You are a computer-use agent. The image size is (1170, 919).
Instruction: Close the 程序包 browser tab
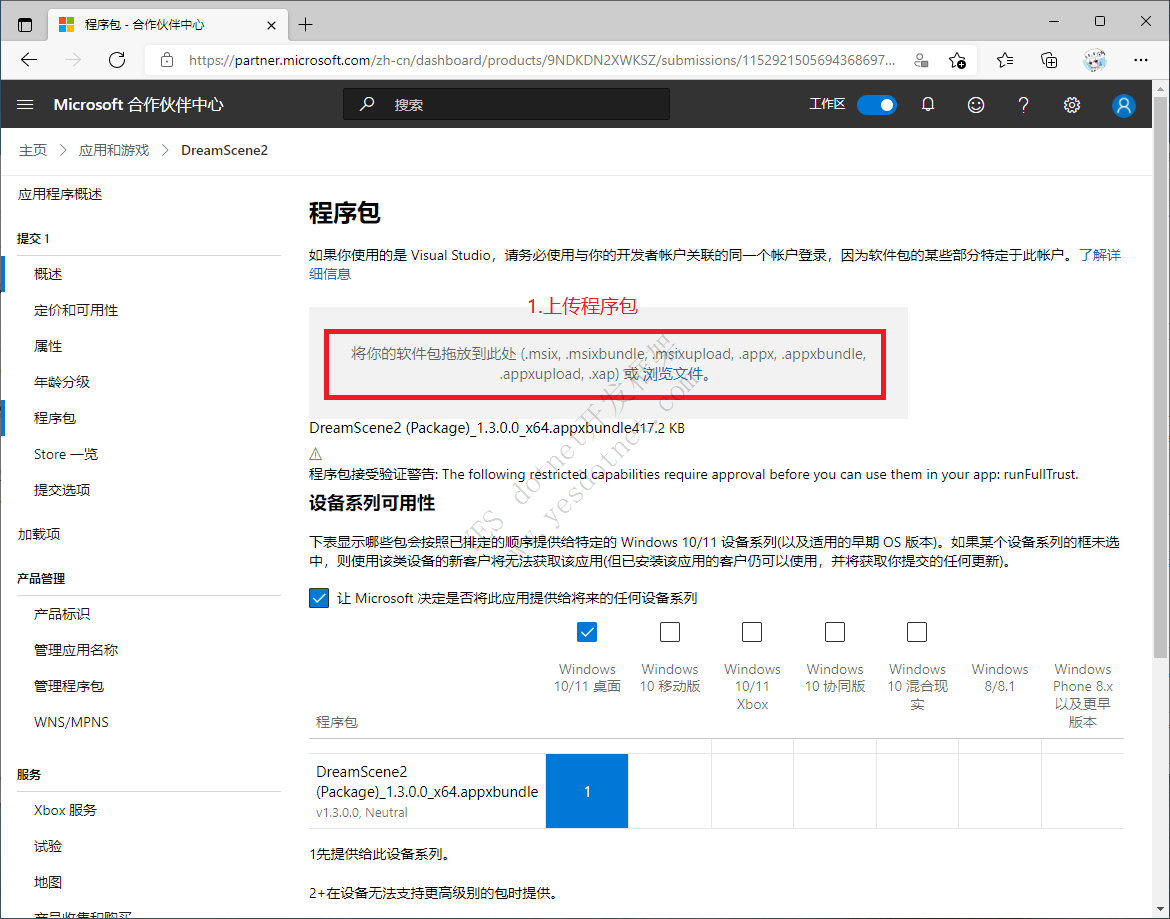[x=271, y=25]
